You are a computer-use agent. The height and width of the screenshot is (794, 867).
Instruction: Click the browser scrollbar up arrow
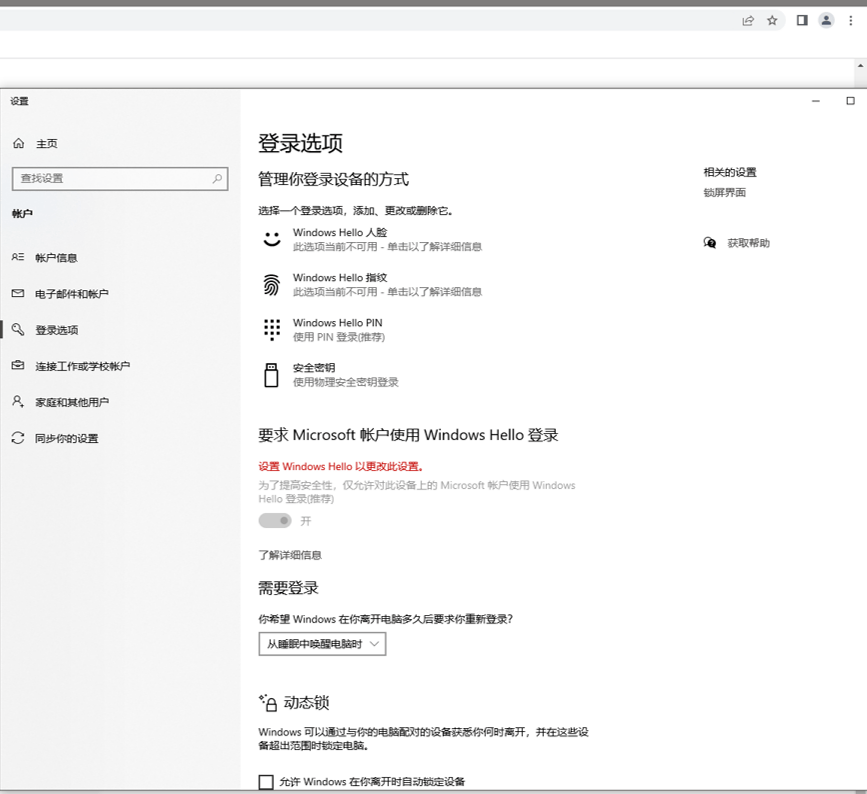point(861,65)
